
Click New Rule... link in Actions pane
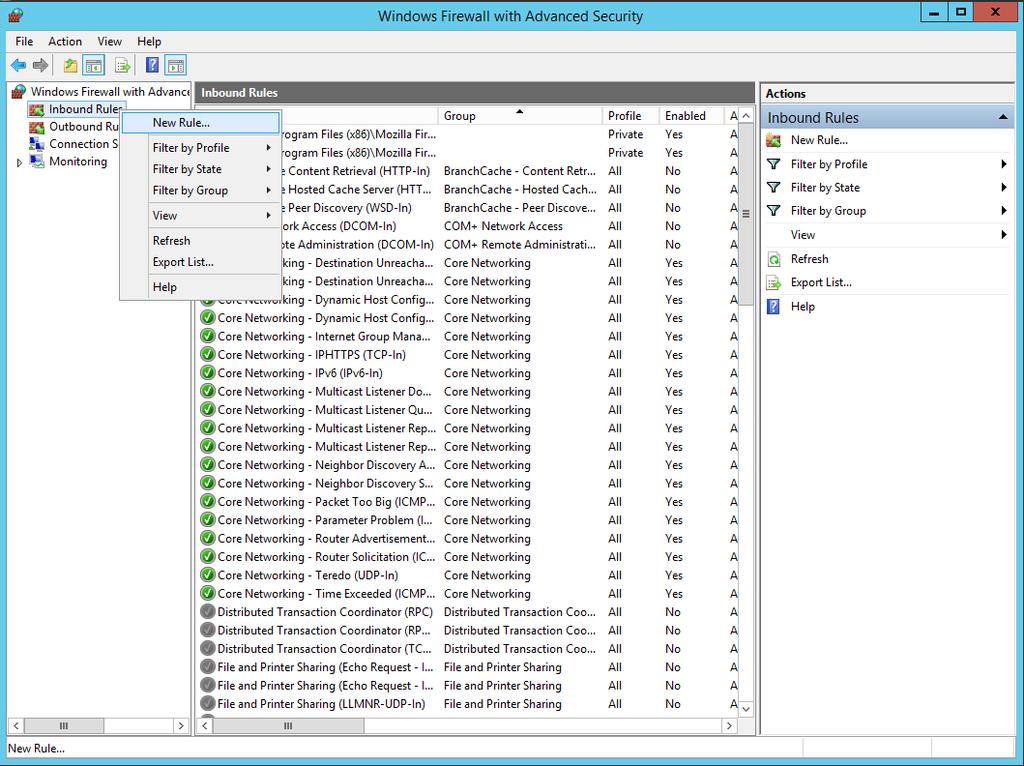819,140
